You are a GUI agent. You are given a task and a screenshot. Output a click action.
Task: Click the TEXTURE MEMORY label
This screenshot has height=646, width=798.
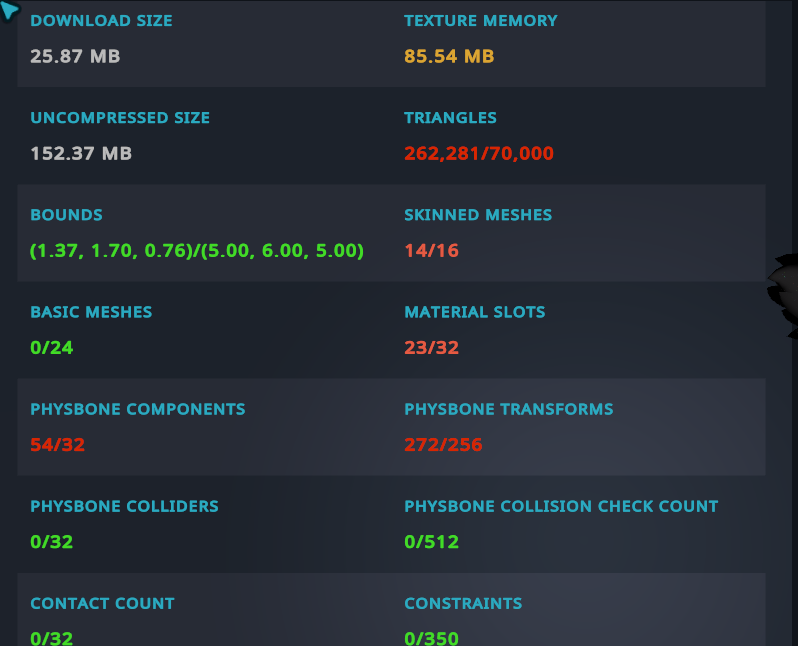click(x=481, y=21)
